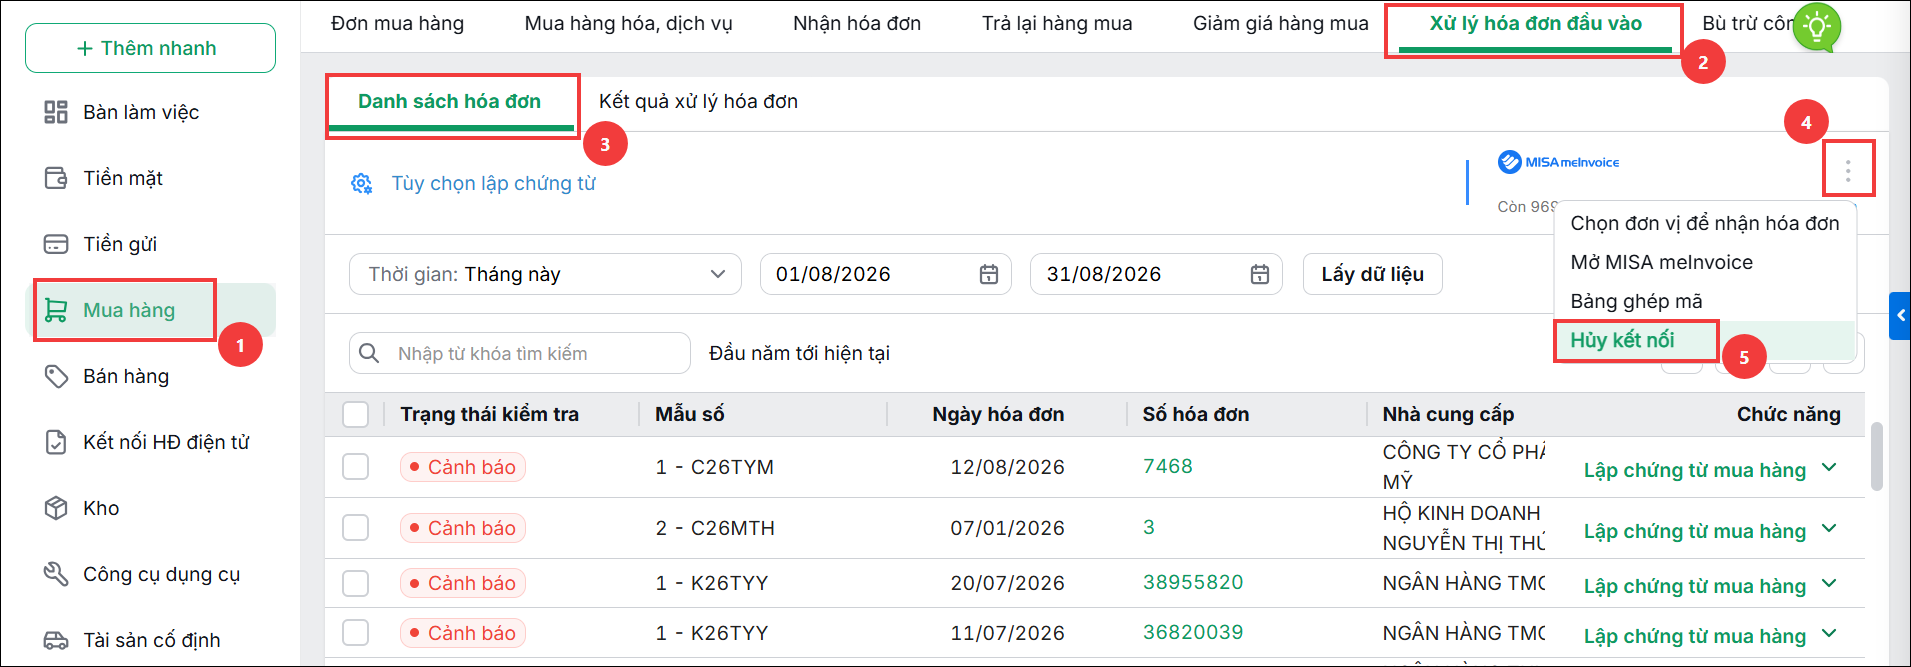Open the calendar picker for 01/08/2026
This screenshot has width=1911, height=667.
989,274
